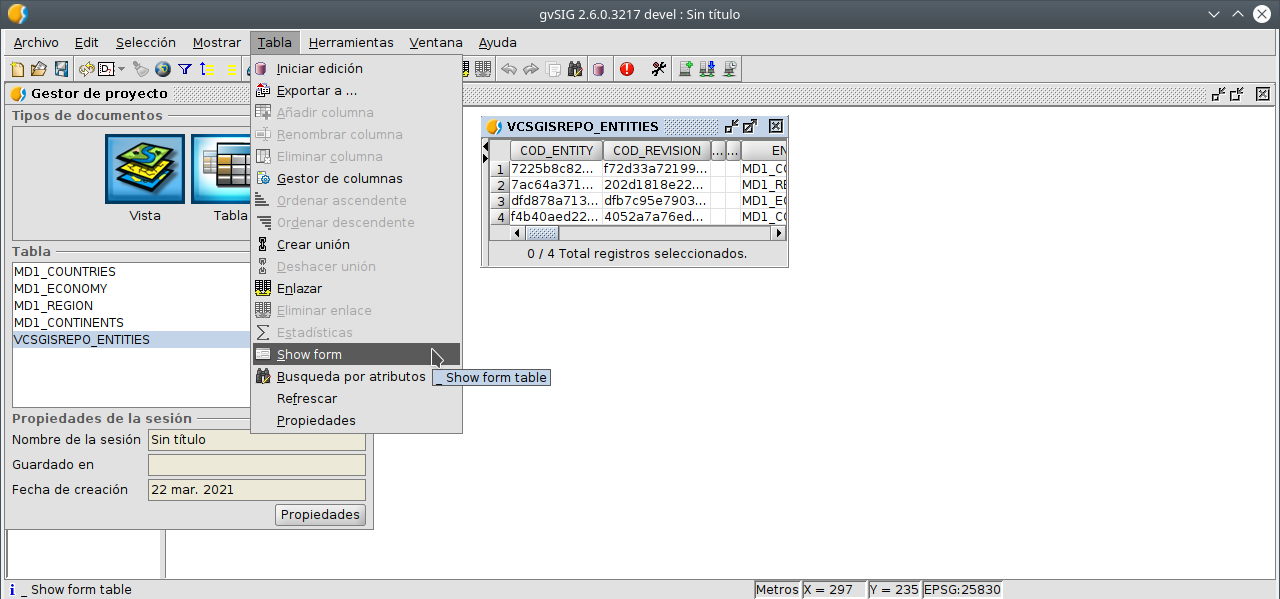Choose Gestor de columnas menu entry
1280x599 pixels.
coord(356,179)
